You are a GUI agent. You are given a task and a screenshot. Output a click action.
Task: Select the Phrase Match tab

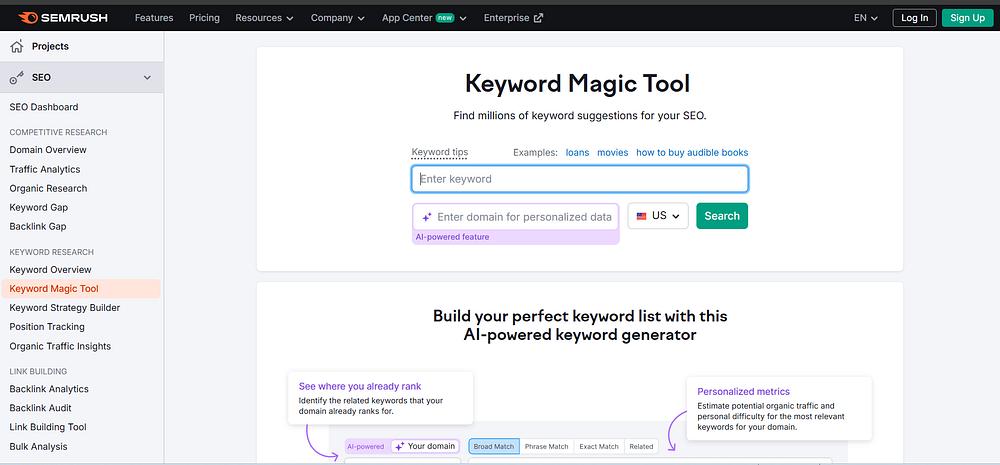(x=547, y=447)
